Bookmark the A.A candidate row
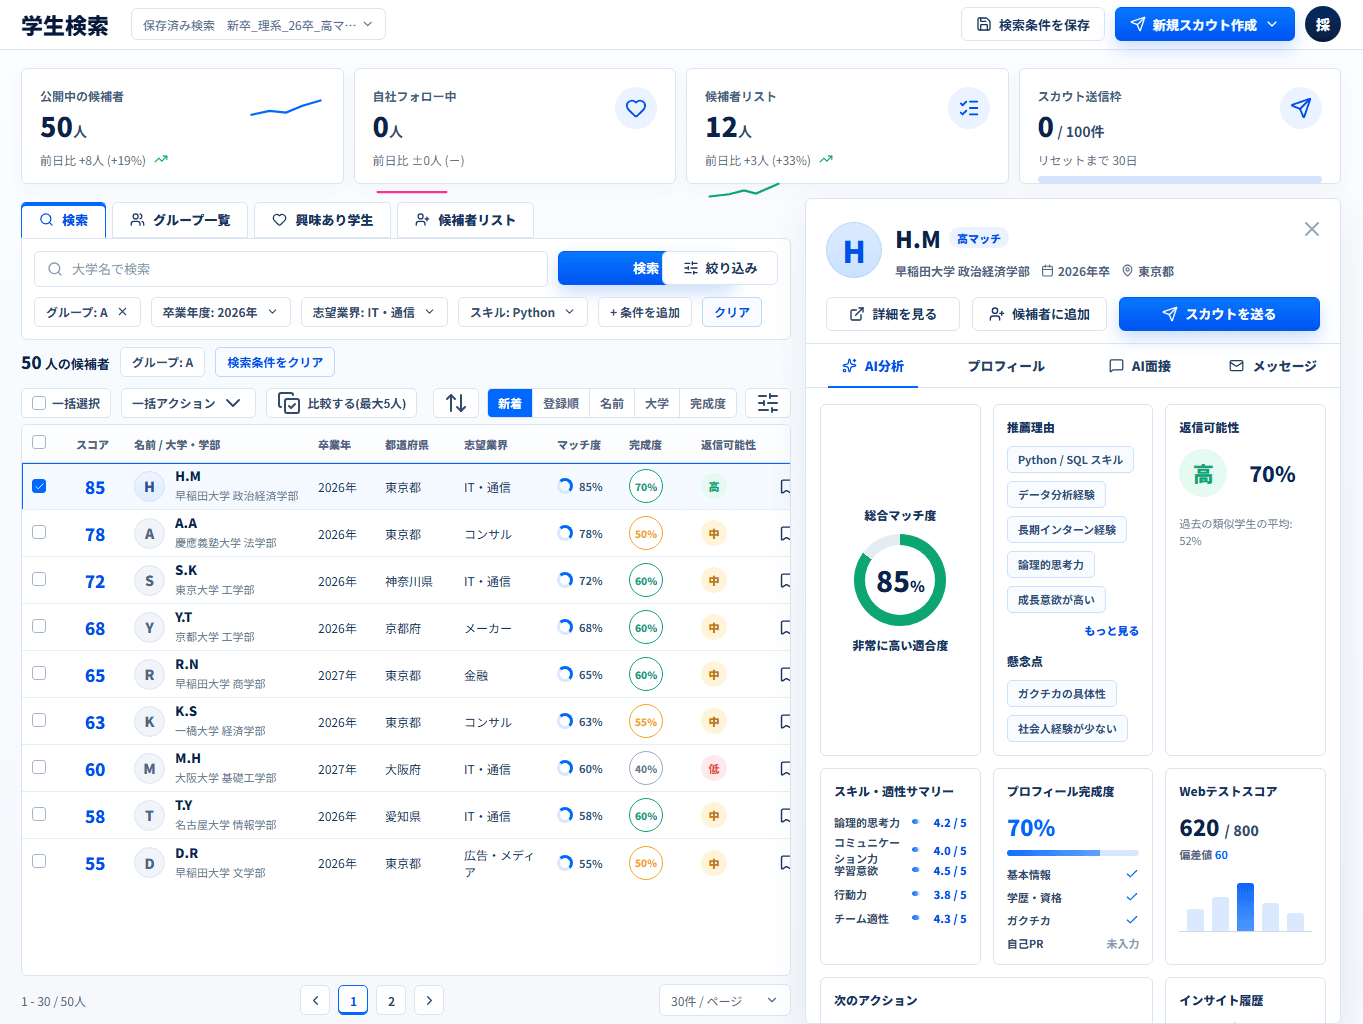Viewport: 1363px width, 1024px height. point(785,534)
